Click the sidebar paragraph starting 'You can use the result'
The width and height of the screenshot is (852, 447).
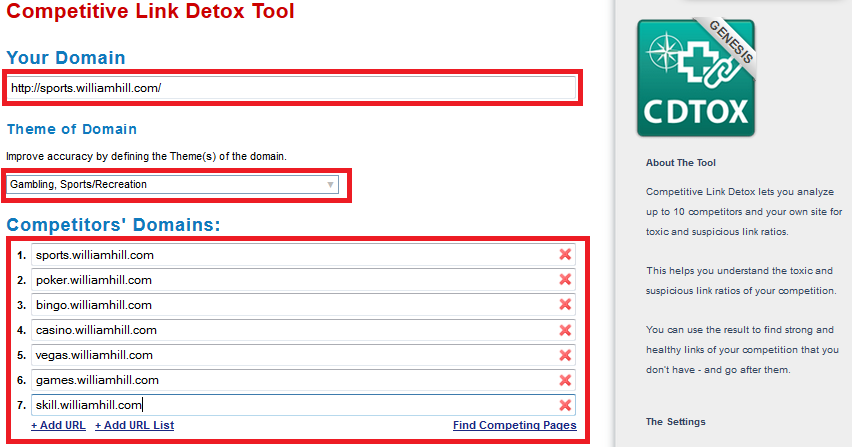742,350
